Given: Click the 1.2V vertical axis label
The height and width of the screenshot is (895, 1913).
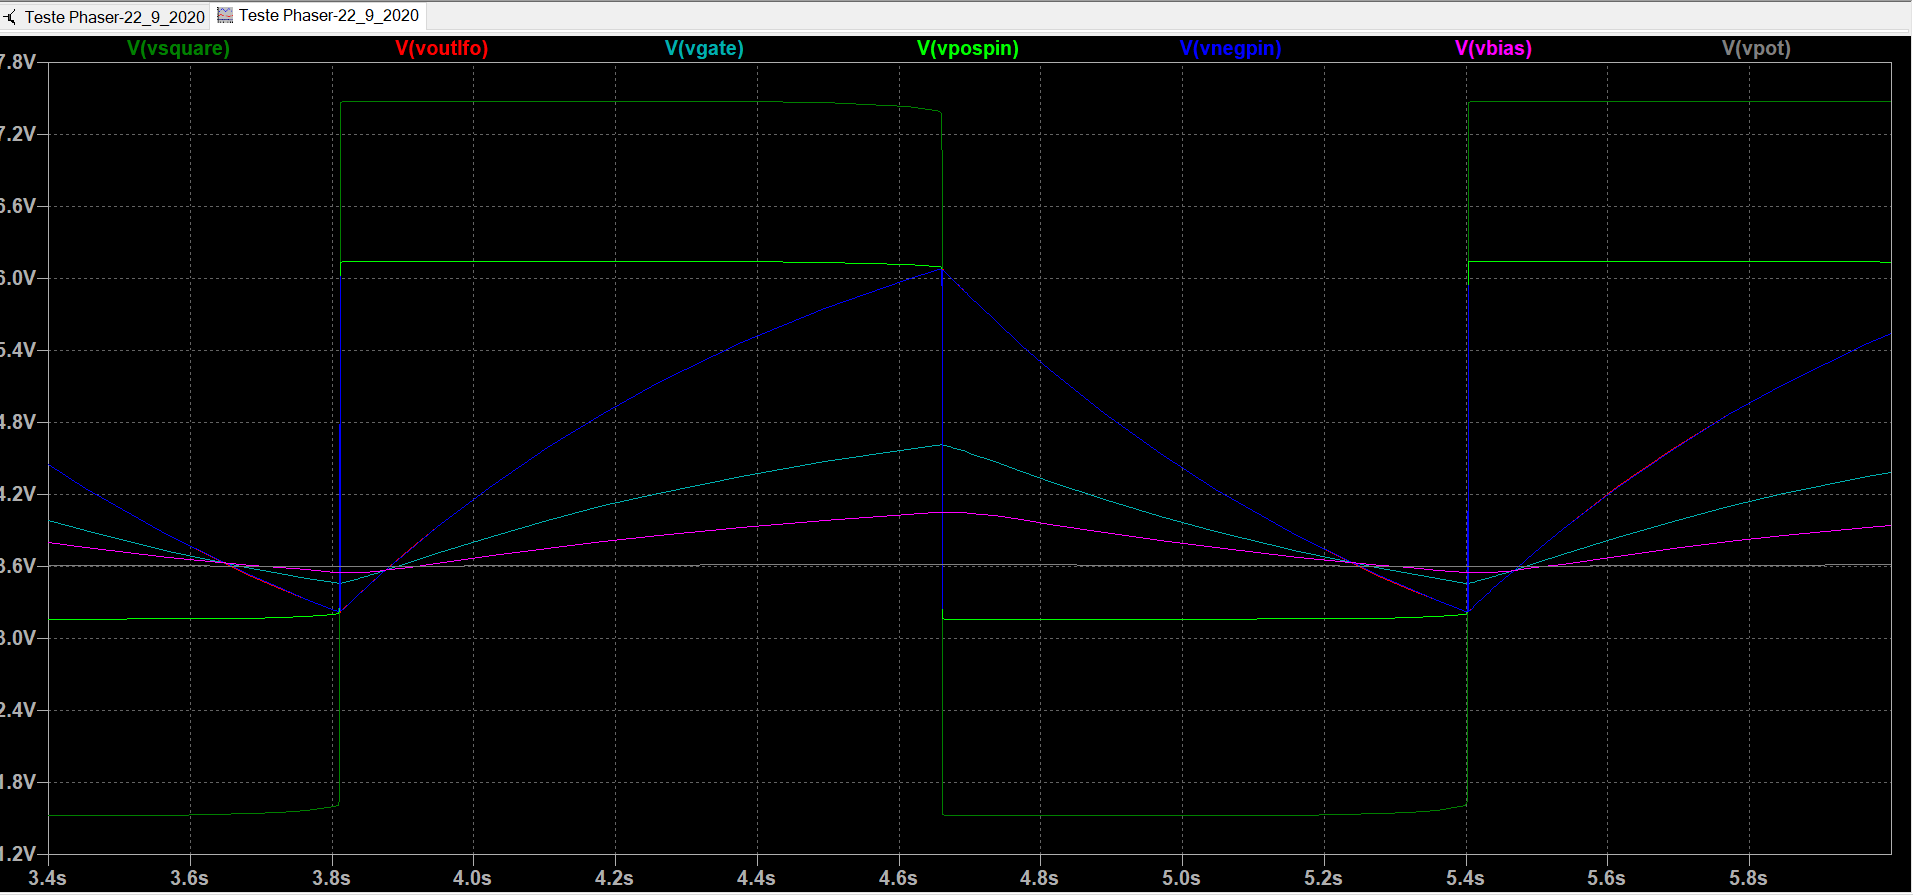Looking at the screenshot, I should 18,854.
